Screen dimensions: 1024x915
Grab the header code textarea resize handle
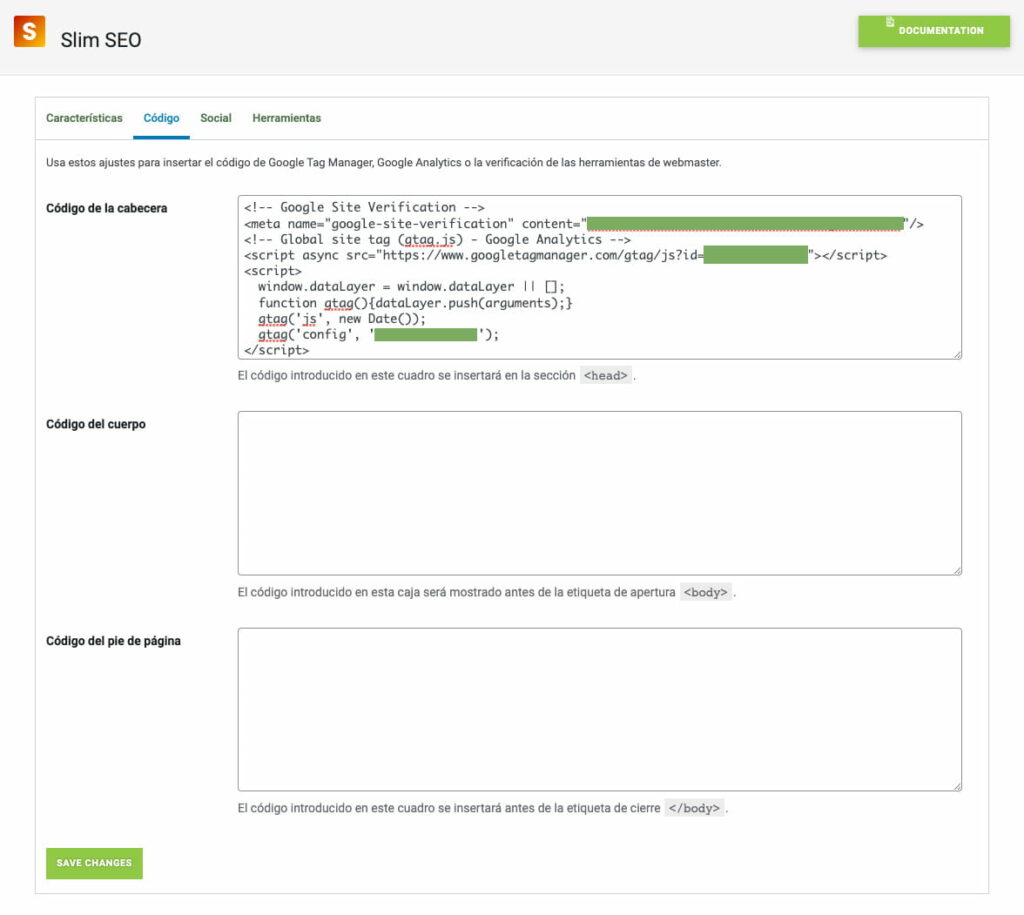click(957, 355)
